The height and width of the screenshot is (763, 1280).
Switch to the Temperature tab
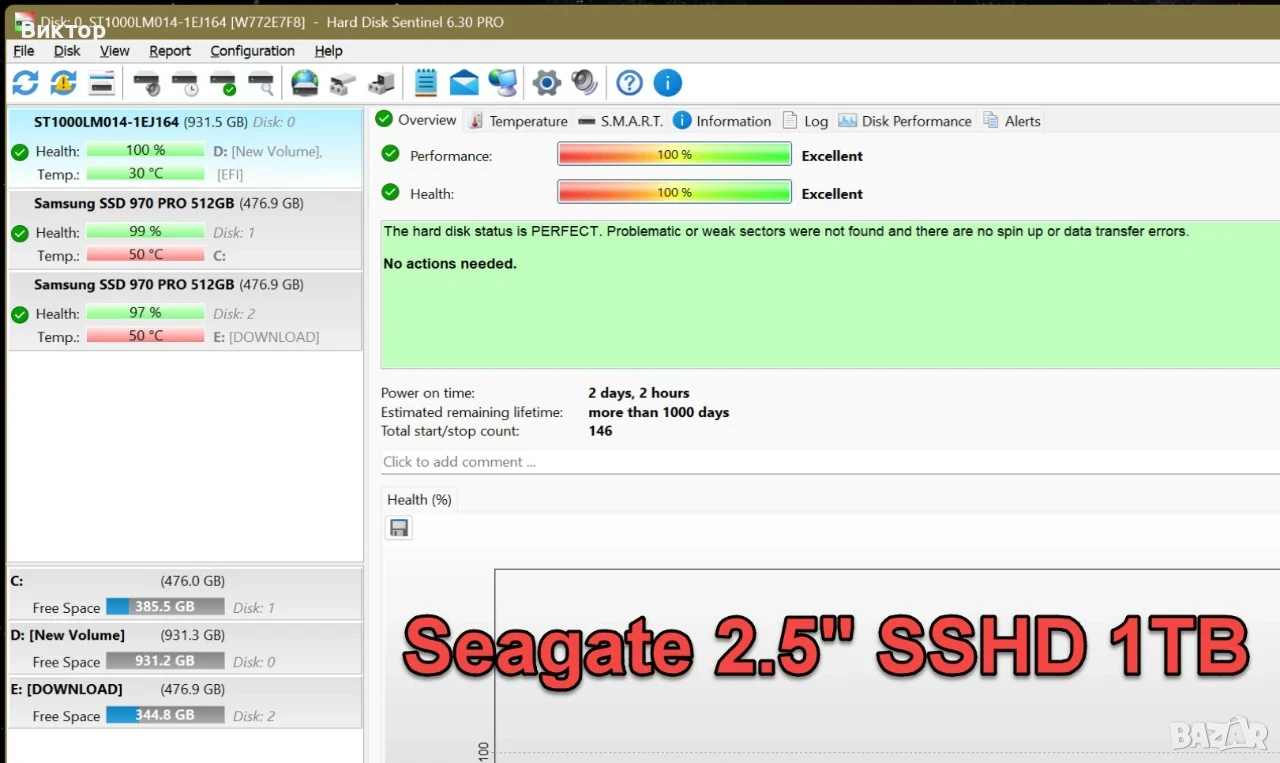pos(517,121)
